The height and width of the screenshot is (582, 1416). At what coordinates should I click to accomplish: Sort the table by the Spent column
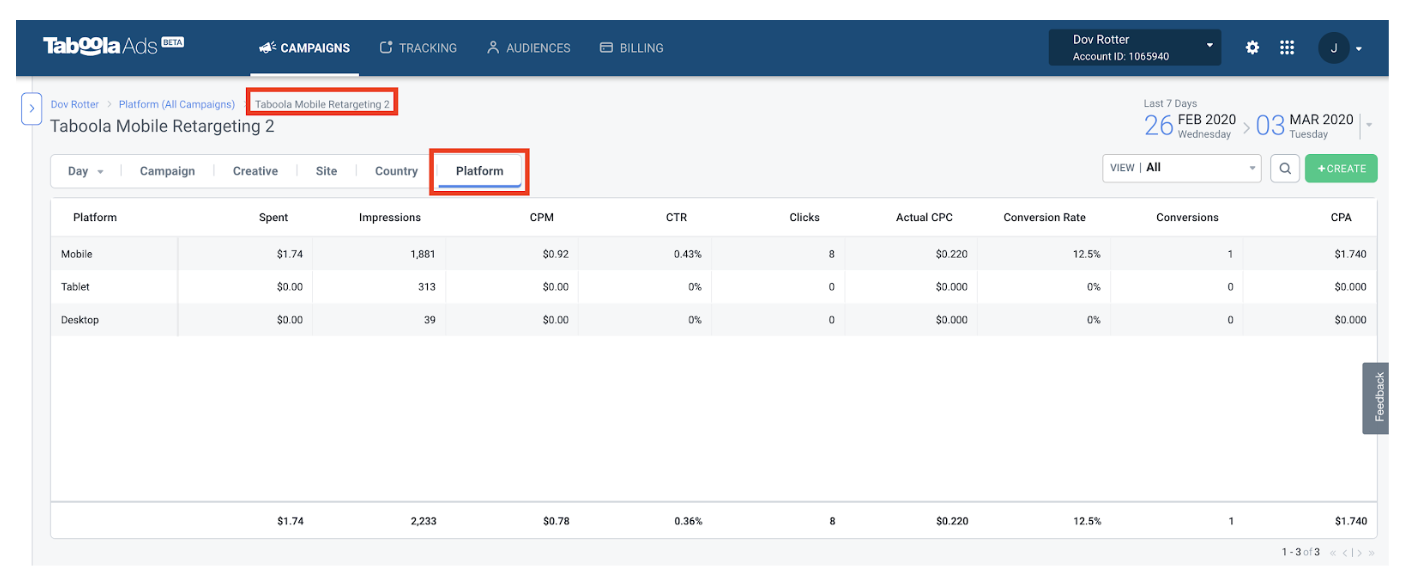coord(273,217)
